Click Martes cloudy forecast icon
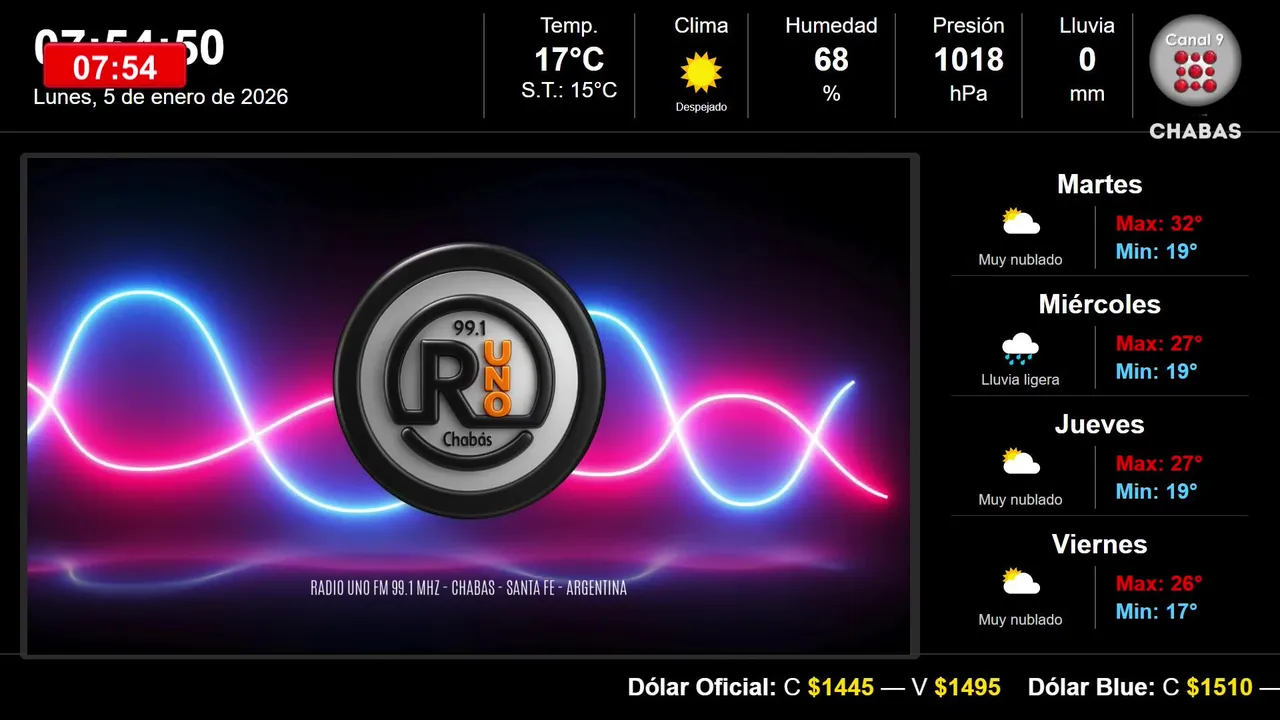 click(1021, 222)
